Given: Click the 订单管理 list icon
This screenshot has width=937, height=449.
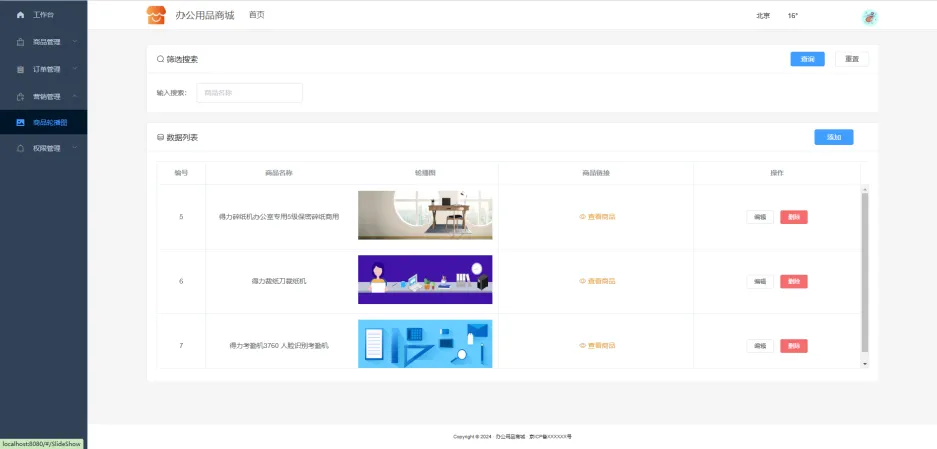Looking at the screenshot, I should pyautogui.click(x=20, y=69).
